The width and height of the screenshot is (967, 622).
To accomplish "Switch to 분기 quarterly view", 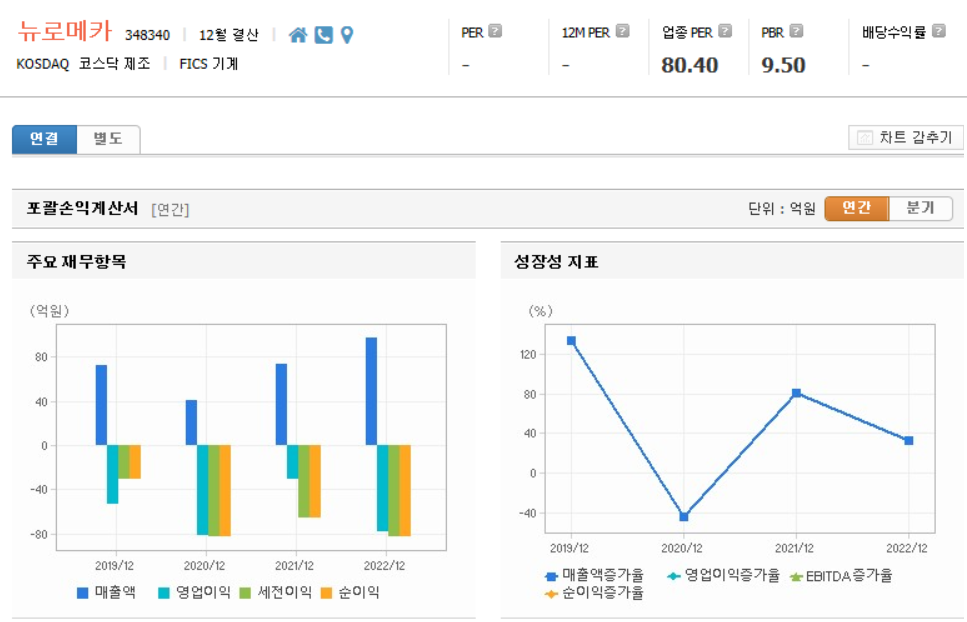I will point(922,209).
